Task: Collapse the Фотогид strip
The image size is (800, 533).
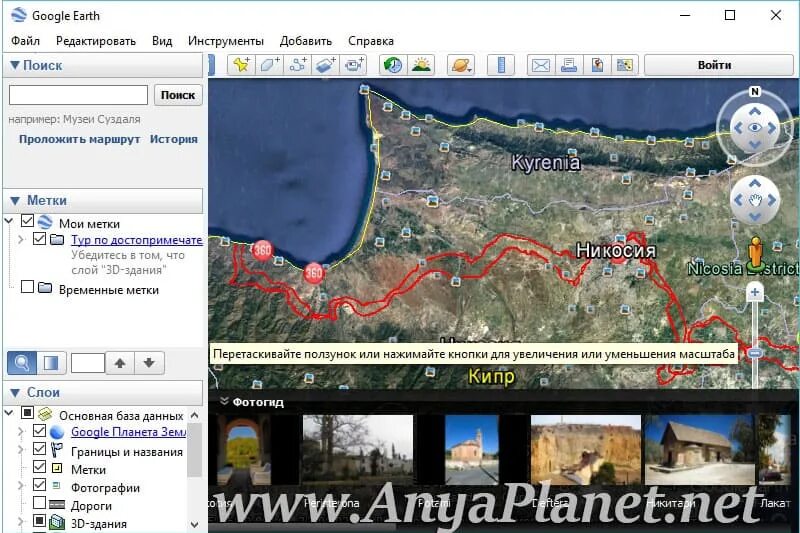Action: click(x=223, y=402)
